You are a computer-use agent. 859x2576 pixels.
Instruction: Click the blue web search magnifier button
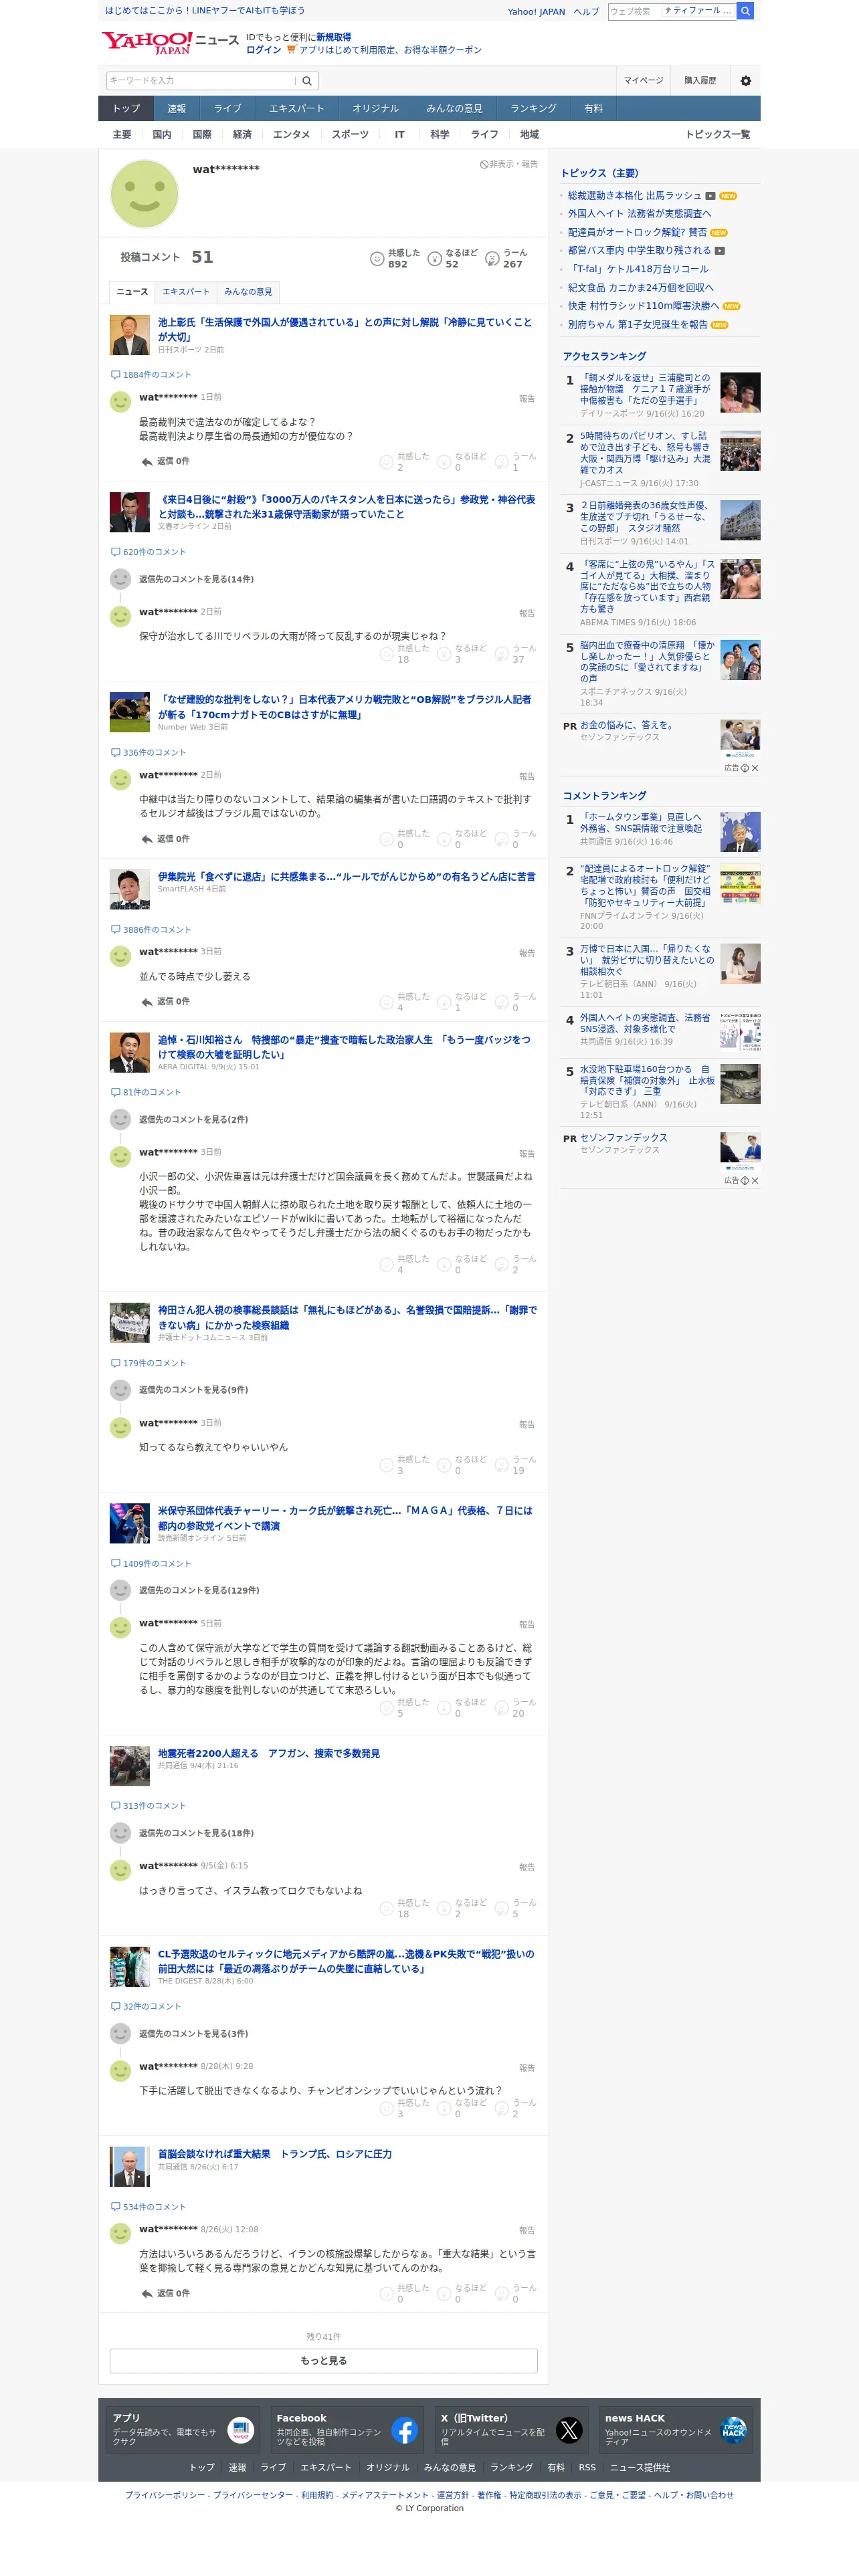point(745,11)
